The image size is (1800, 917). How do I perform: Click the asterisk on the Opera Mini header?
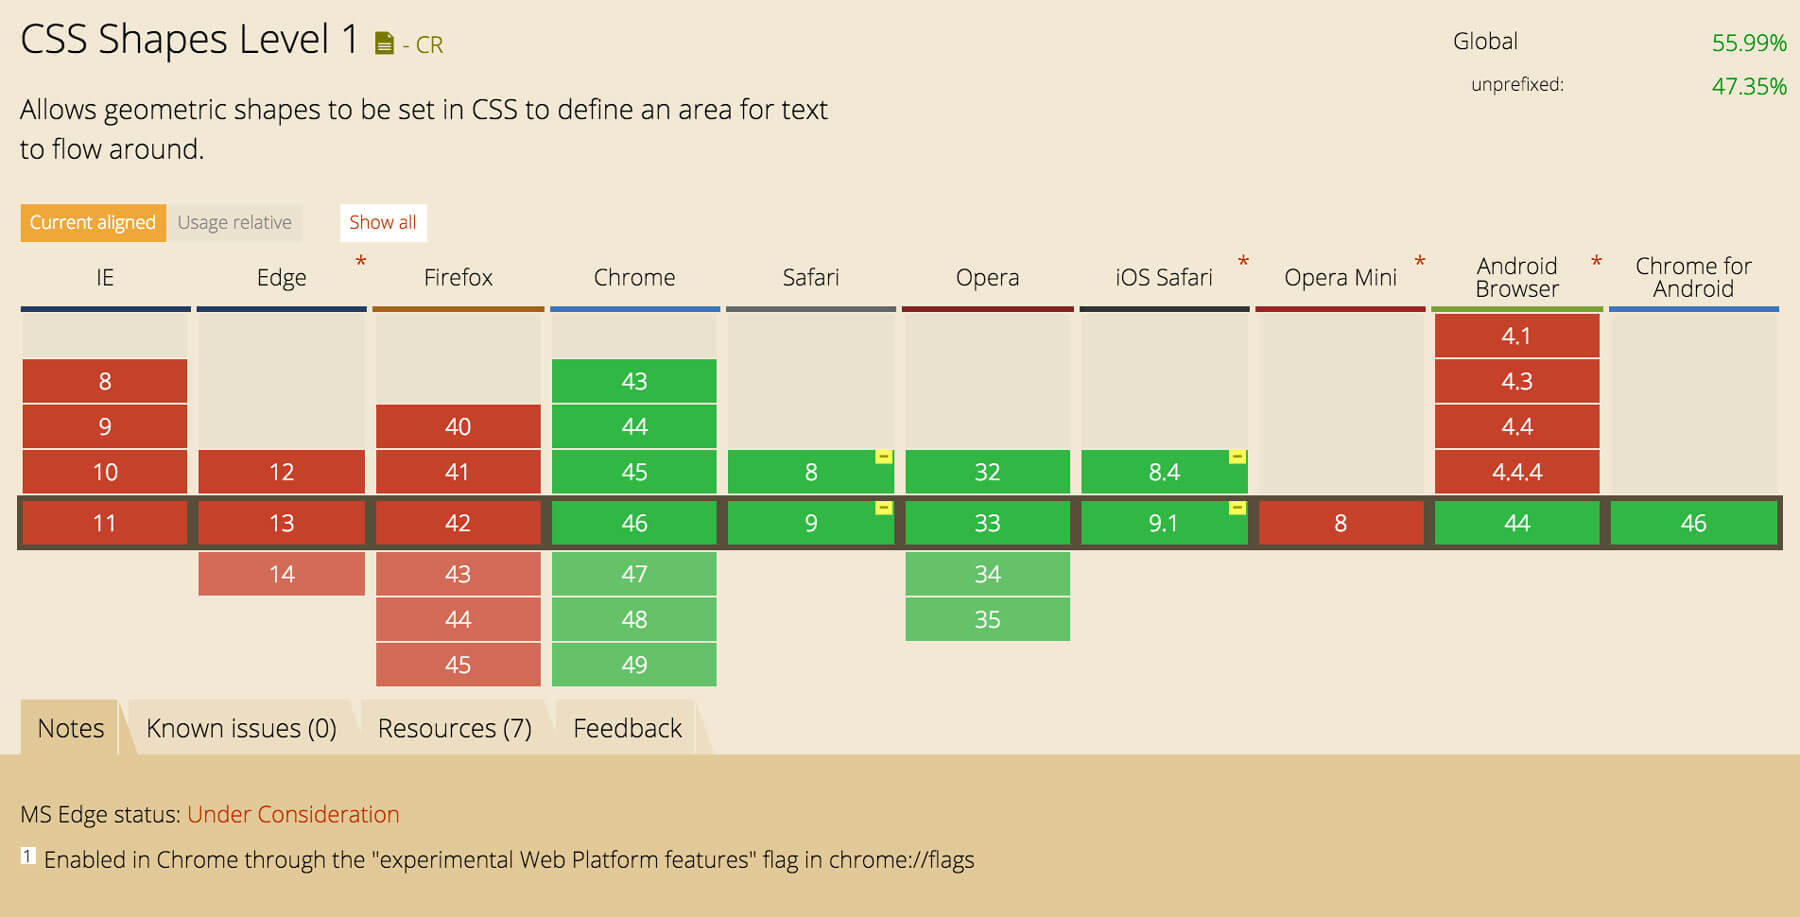point(1419,262)
